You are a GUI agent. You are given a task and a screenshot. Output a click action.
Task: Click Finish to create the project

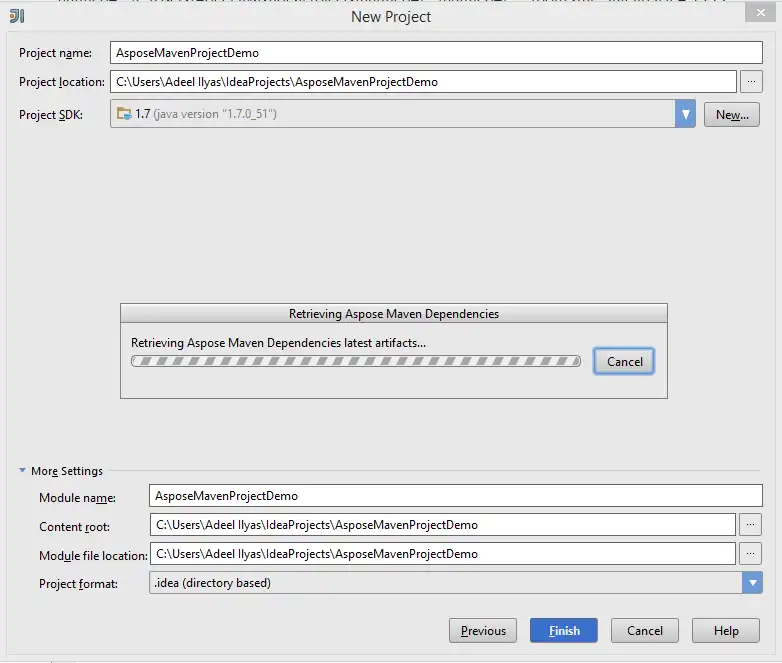click(x=564, y=631)
